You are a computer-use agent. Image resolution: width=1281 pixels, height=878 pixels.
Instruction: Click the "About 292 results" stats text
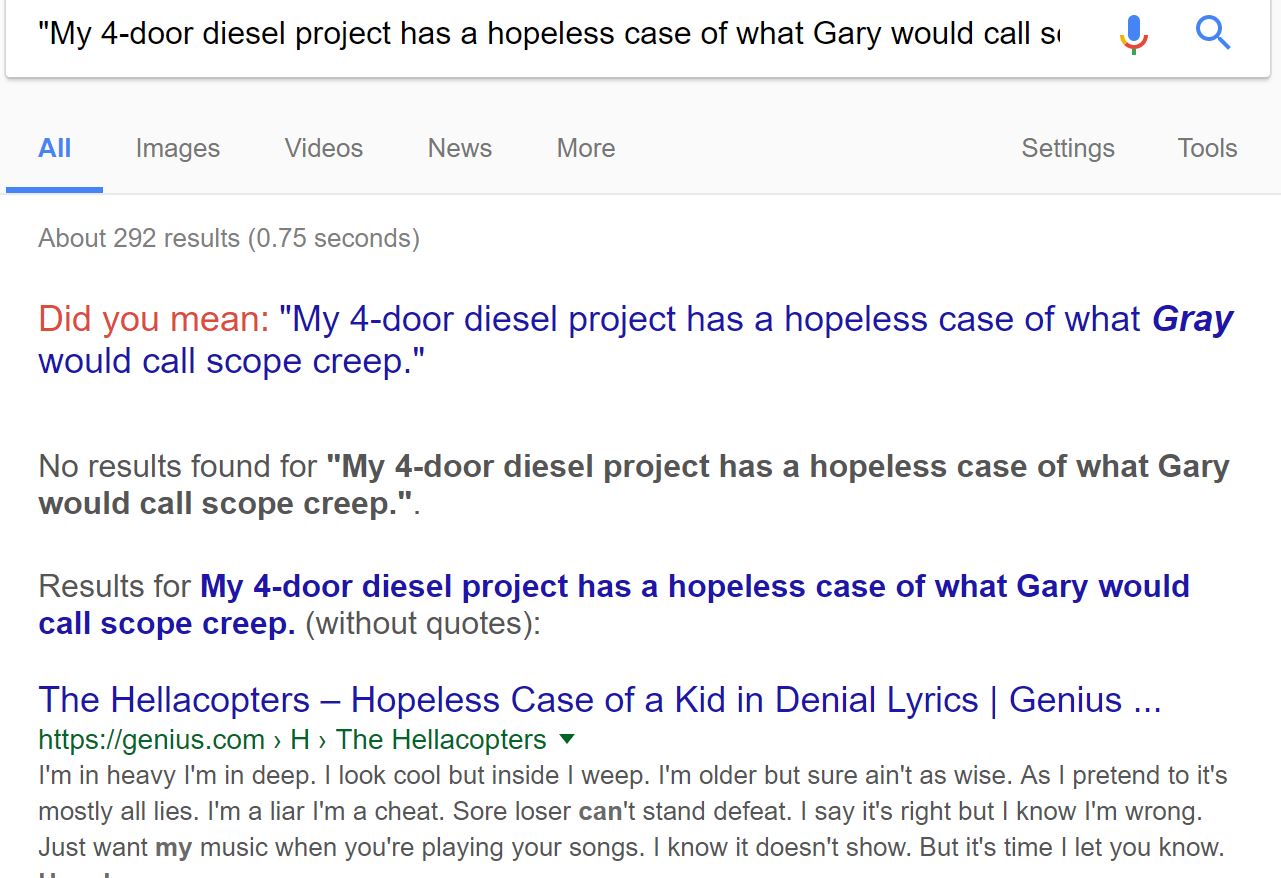pos(229,239)
